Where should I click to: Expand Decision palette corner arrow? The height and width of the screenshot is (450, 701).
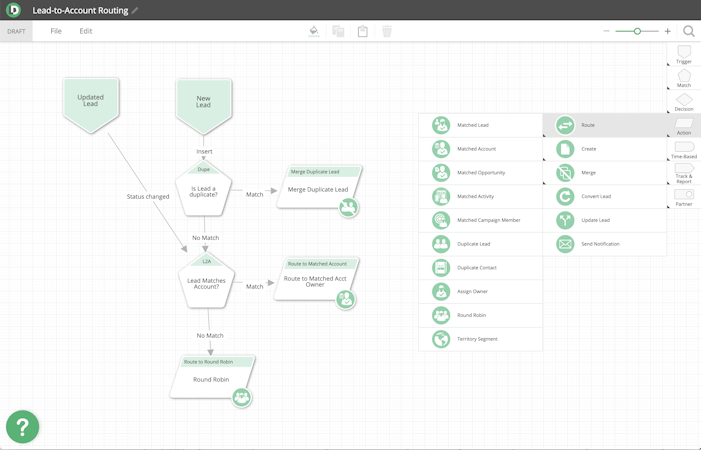[668, 112]
